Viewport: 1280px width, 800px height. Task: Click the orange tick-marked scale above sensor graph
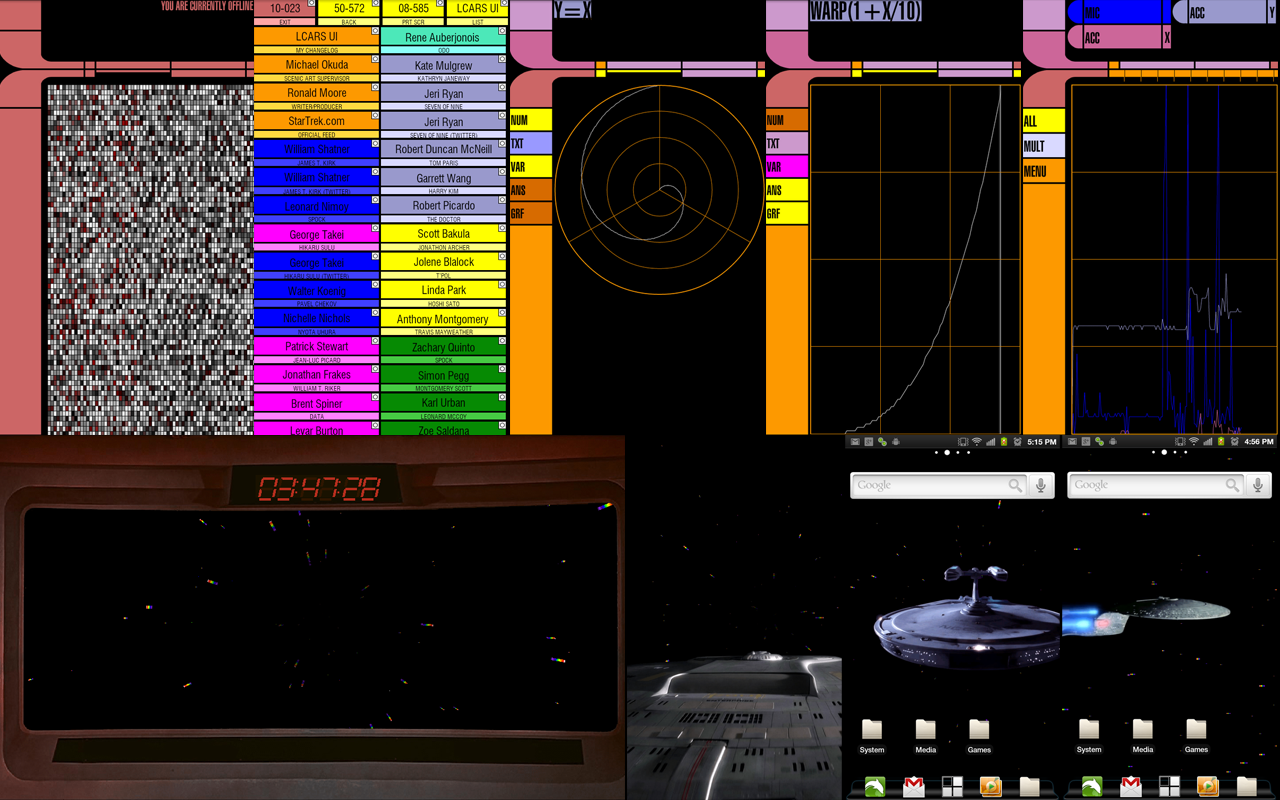(1190, 74)
